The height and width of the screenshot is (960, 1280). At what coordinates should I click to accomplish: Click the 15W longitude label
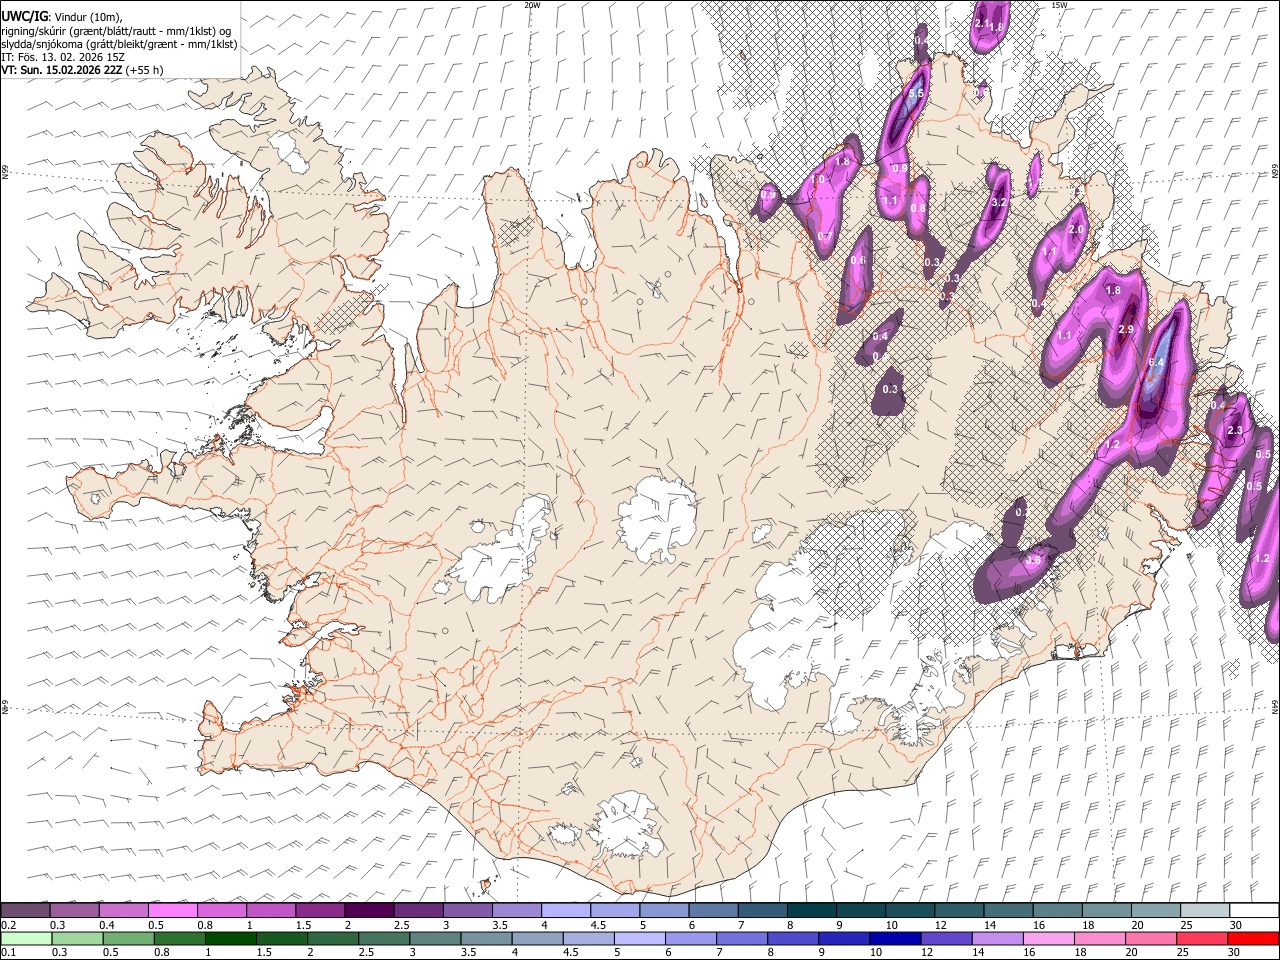(1059, 5)
